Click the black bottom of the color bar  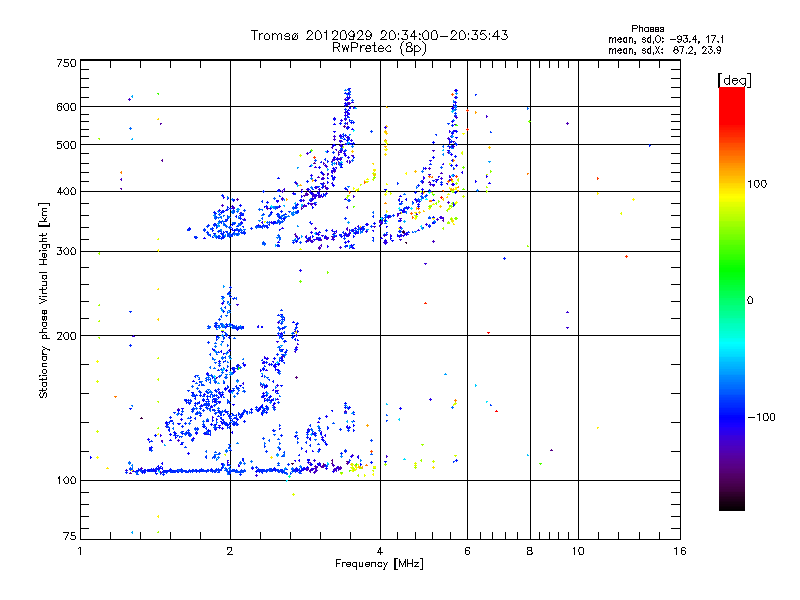(732, 503)
